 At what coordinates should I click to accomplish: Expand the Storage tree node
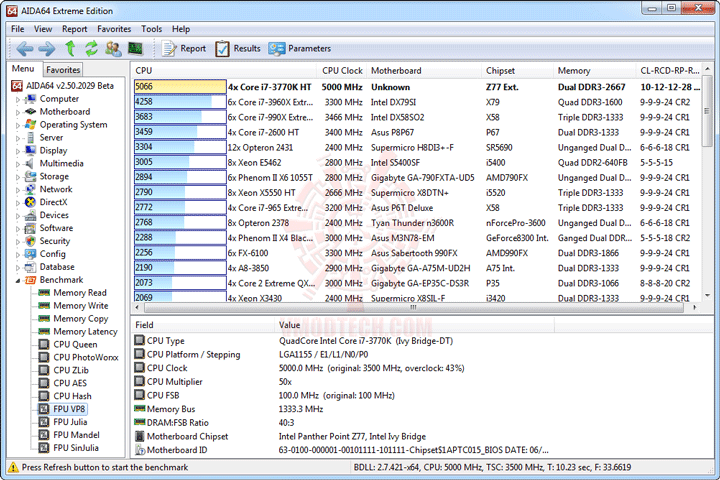pyautogui.click(x=18, y=177)
